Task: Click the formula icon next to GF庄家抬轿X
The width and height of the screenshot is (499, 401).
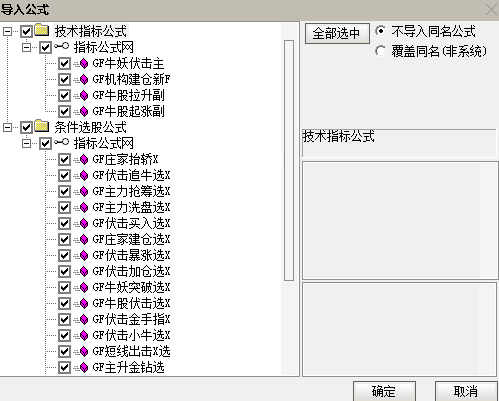Action: 81,159
